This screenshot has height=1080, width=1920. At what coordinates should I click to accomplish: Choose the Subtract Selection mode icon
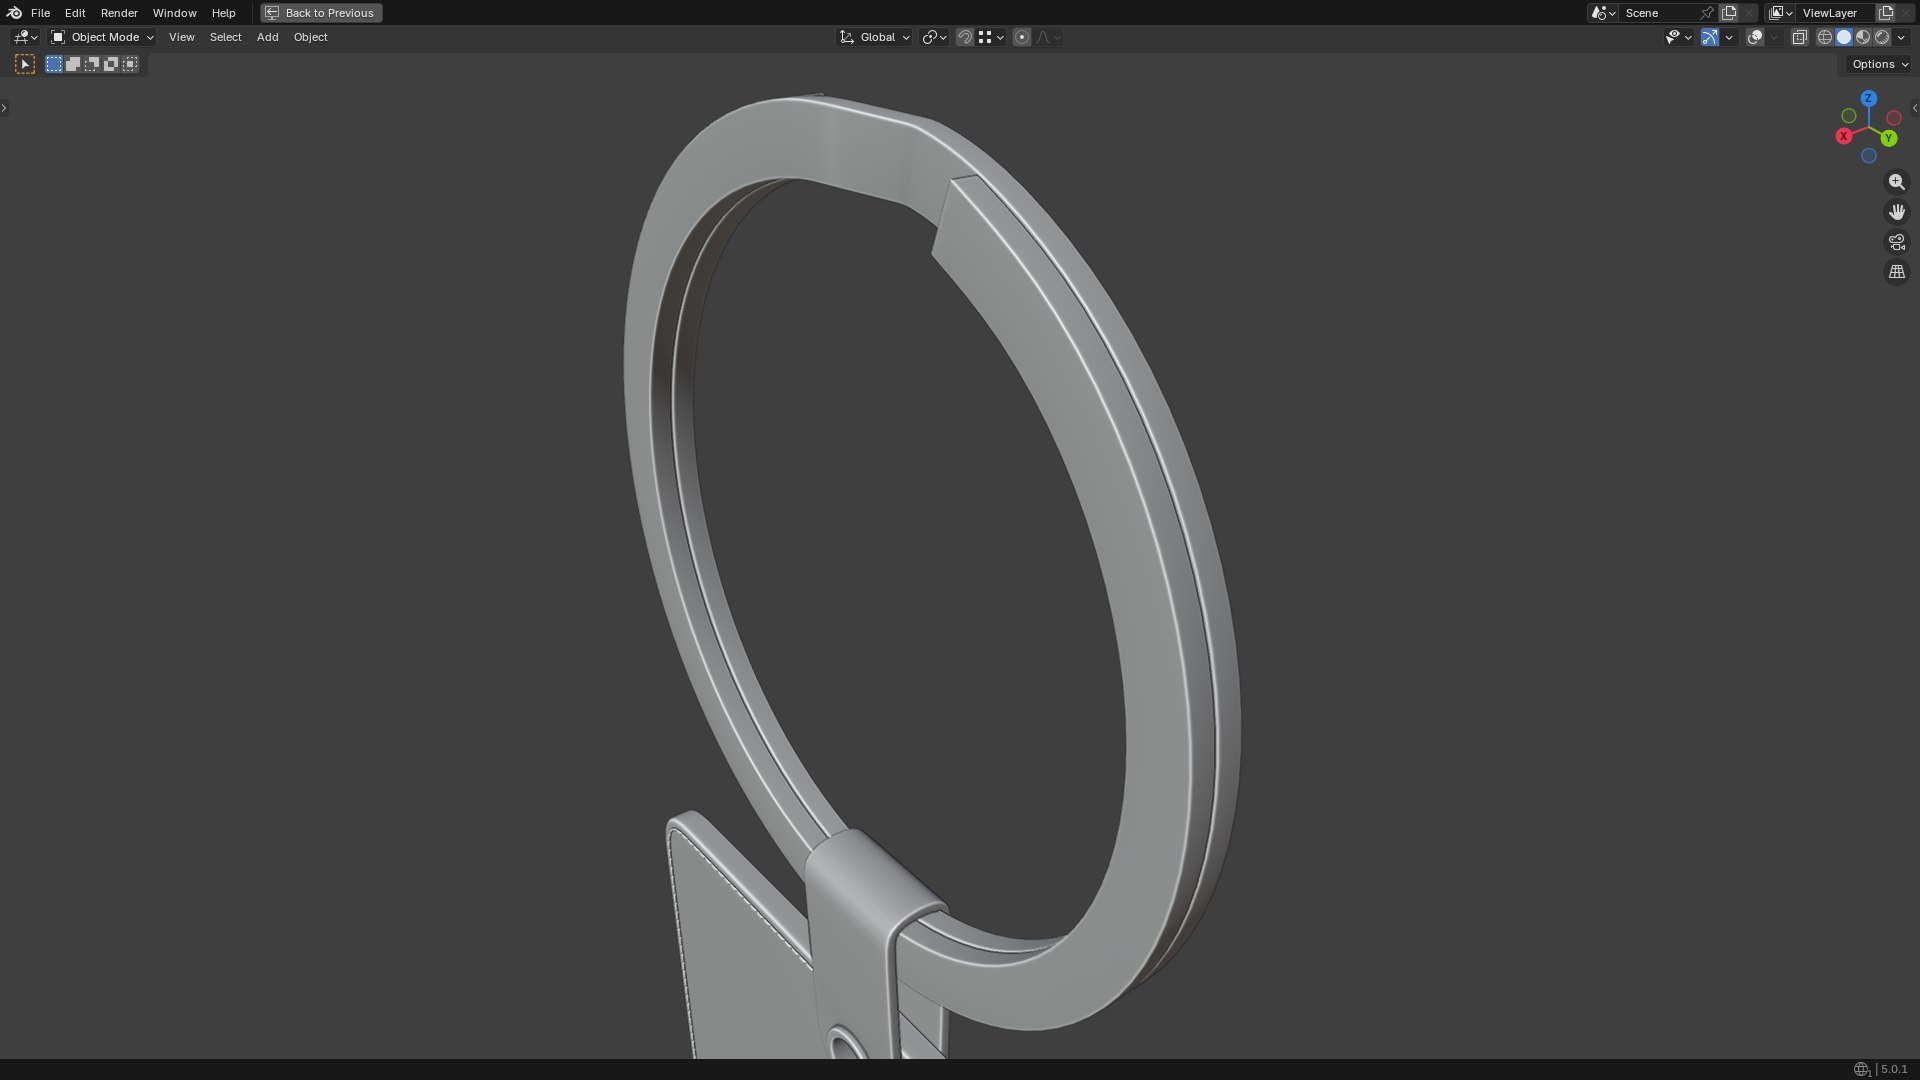pos(92,64)
